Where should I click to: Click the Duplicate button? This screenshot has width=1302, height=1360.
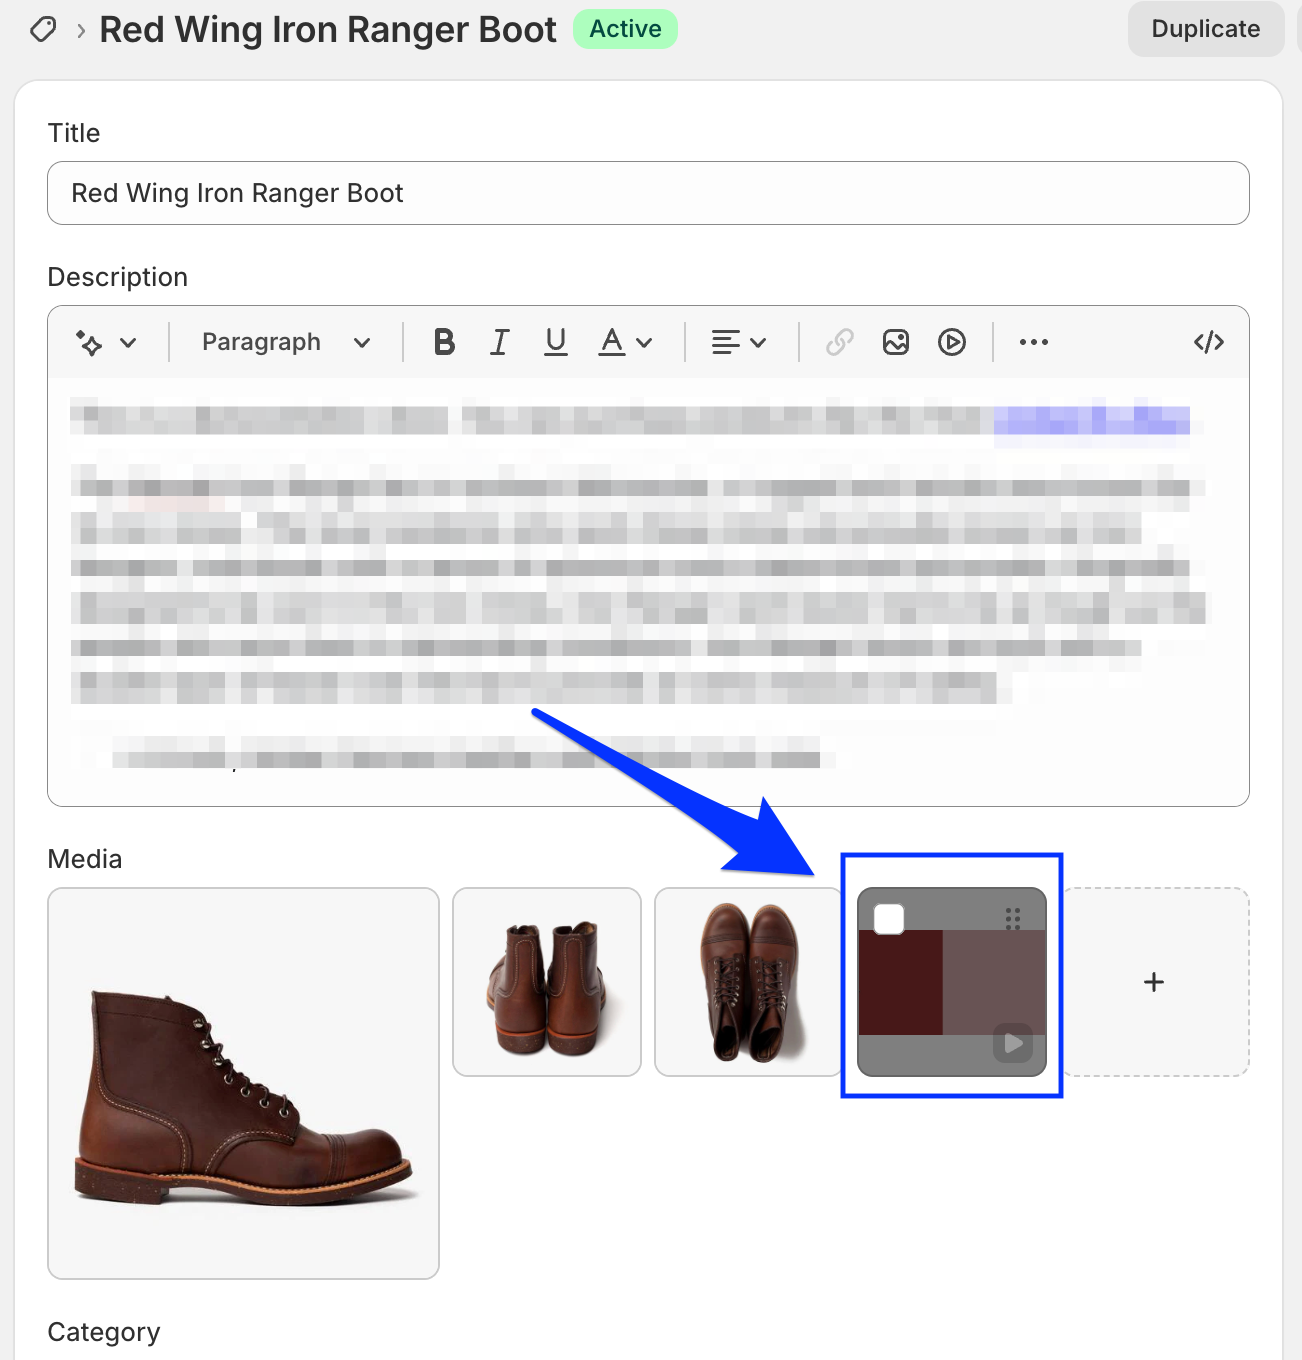pos(1206,29)
